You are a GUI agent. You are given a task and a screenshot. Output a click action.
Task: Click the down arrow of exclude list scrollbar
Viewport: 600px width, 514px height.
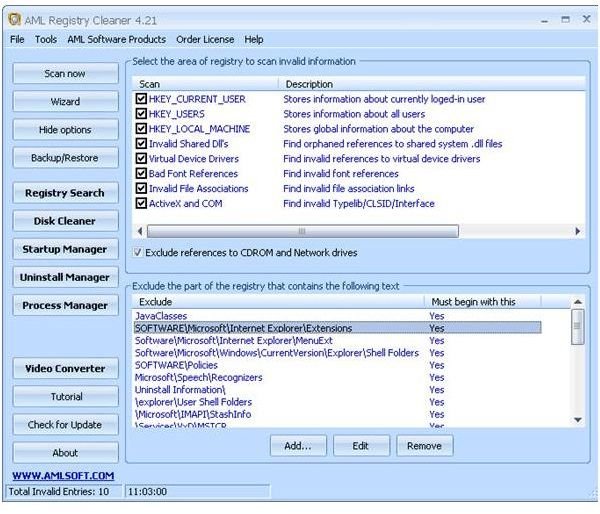[x=578, y=420]
